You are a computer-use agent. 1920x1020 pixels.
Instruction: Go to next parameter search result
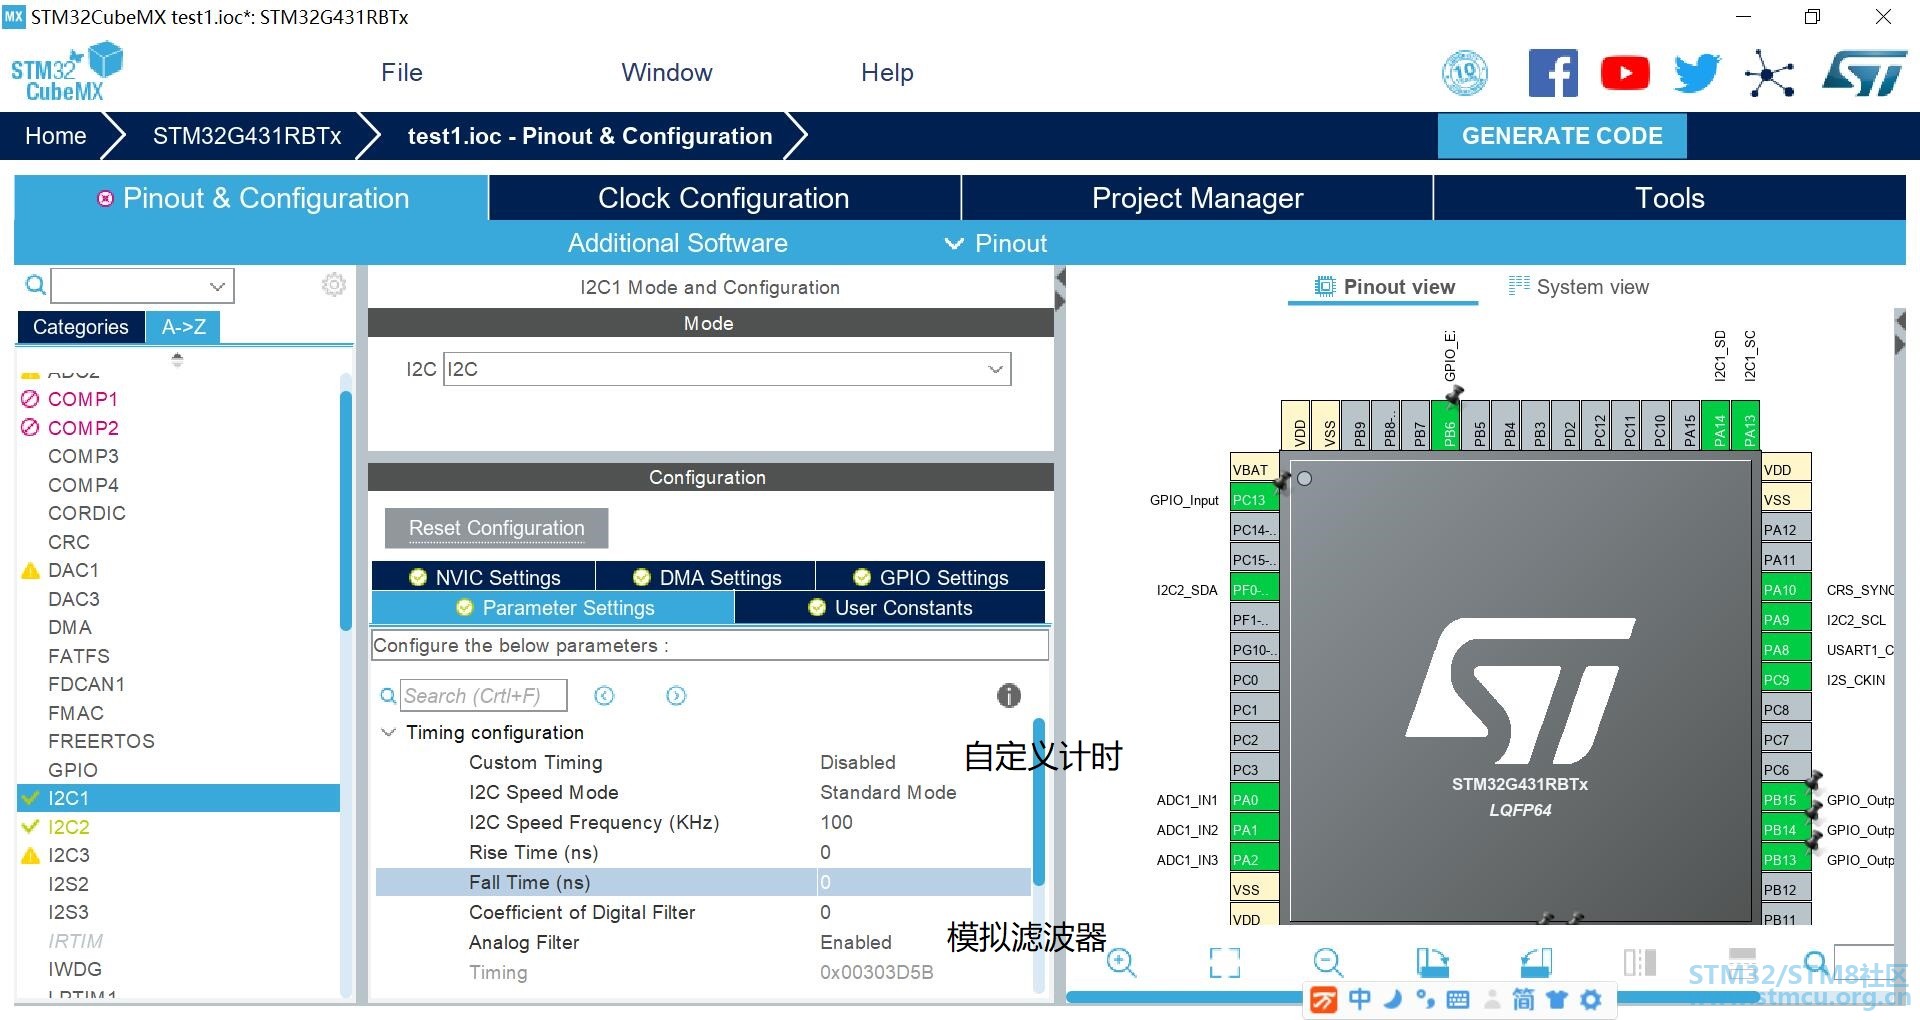pos(676,696)
